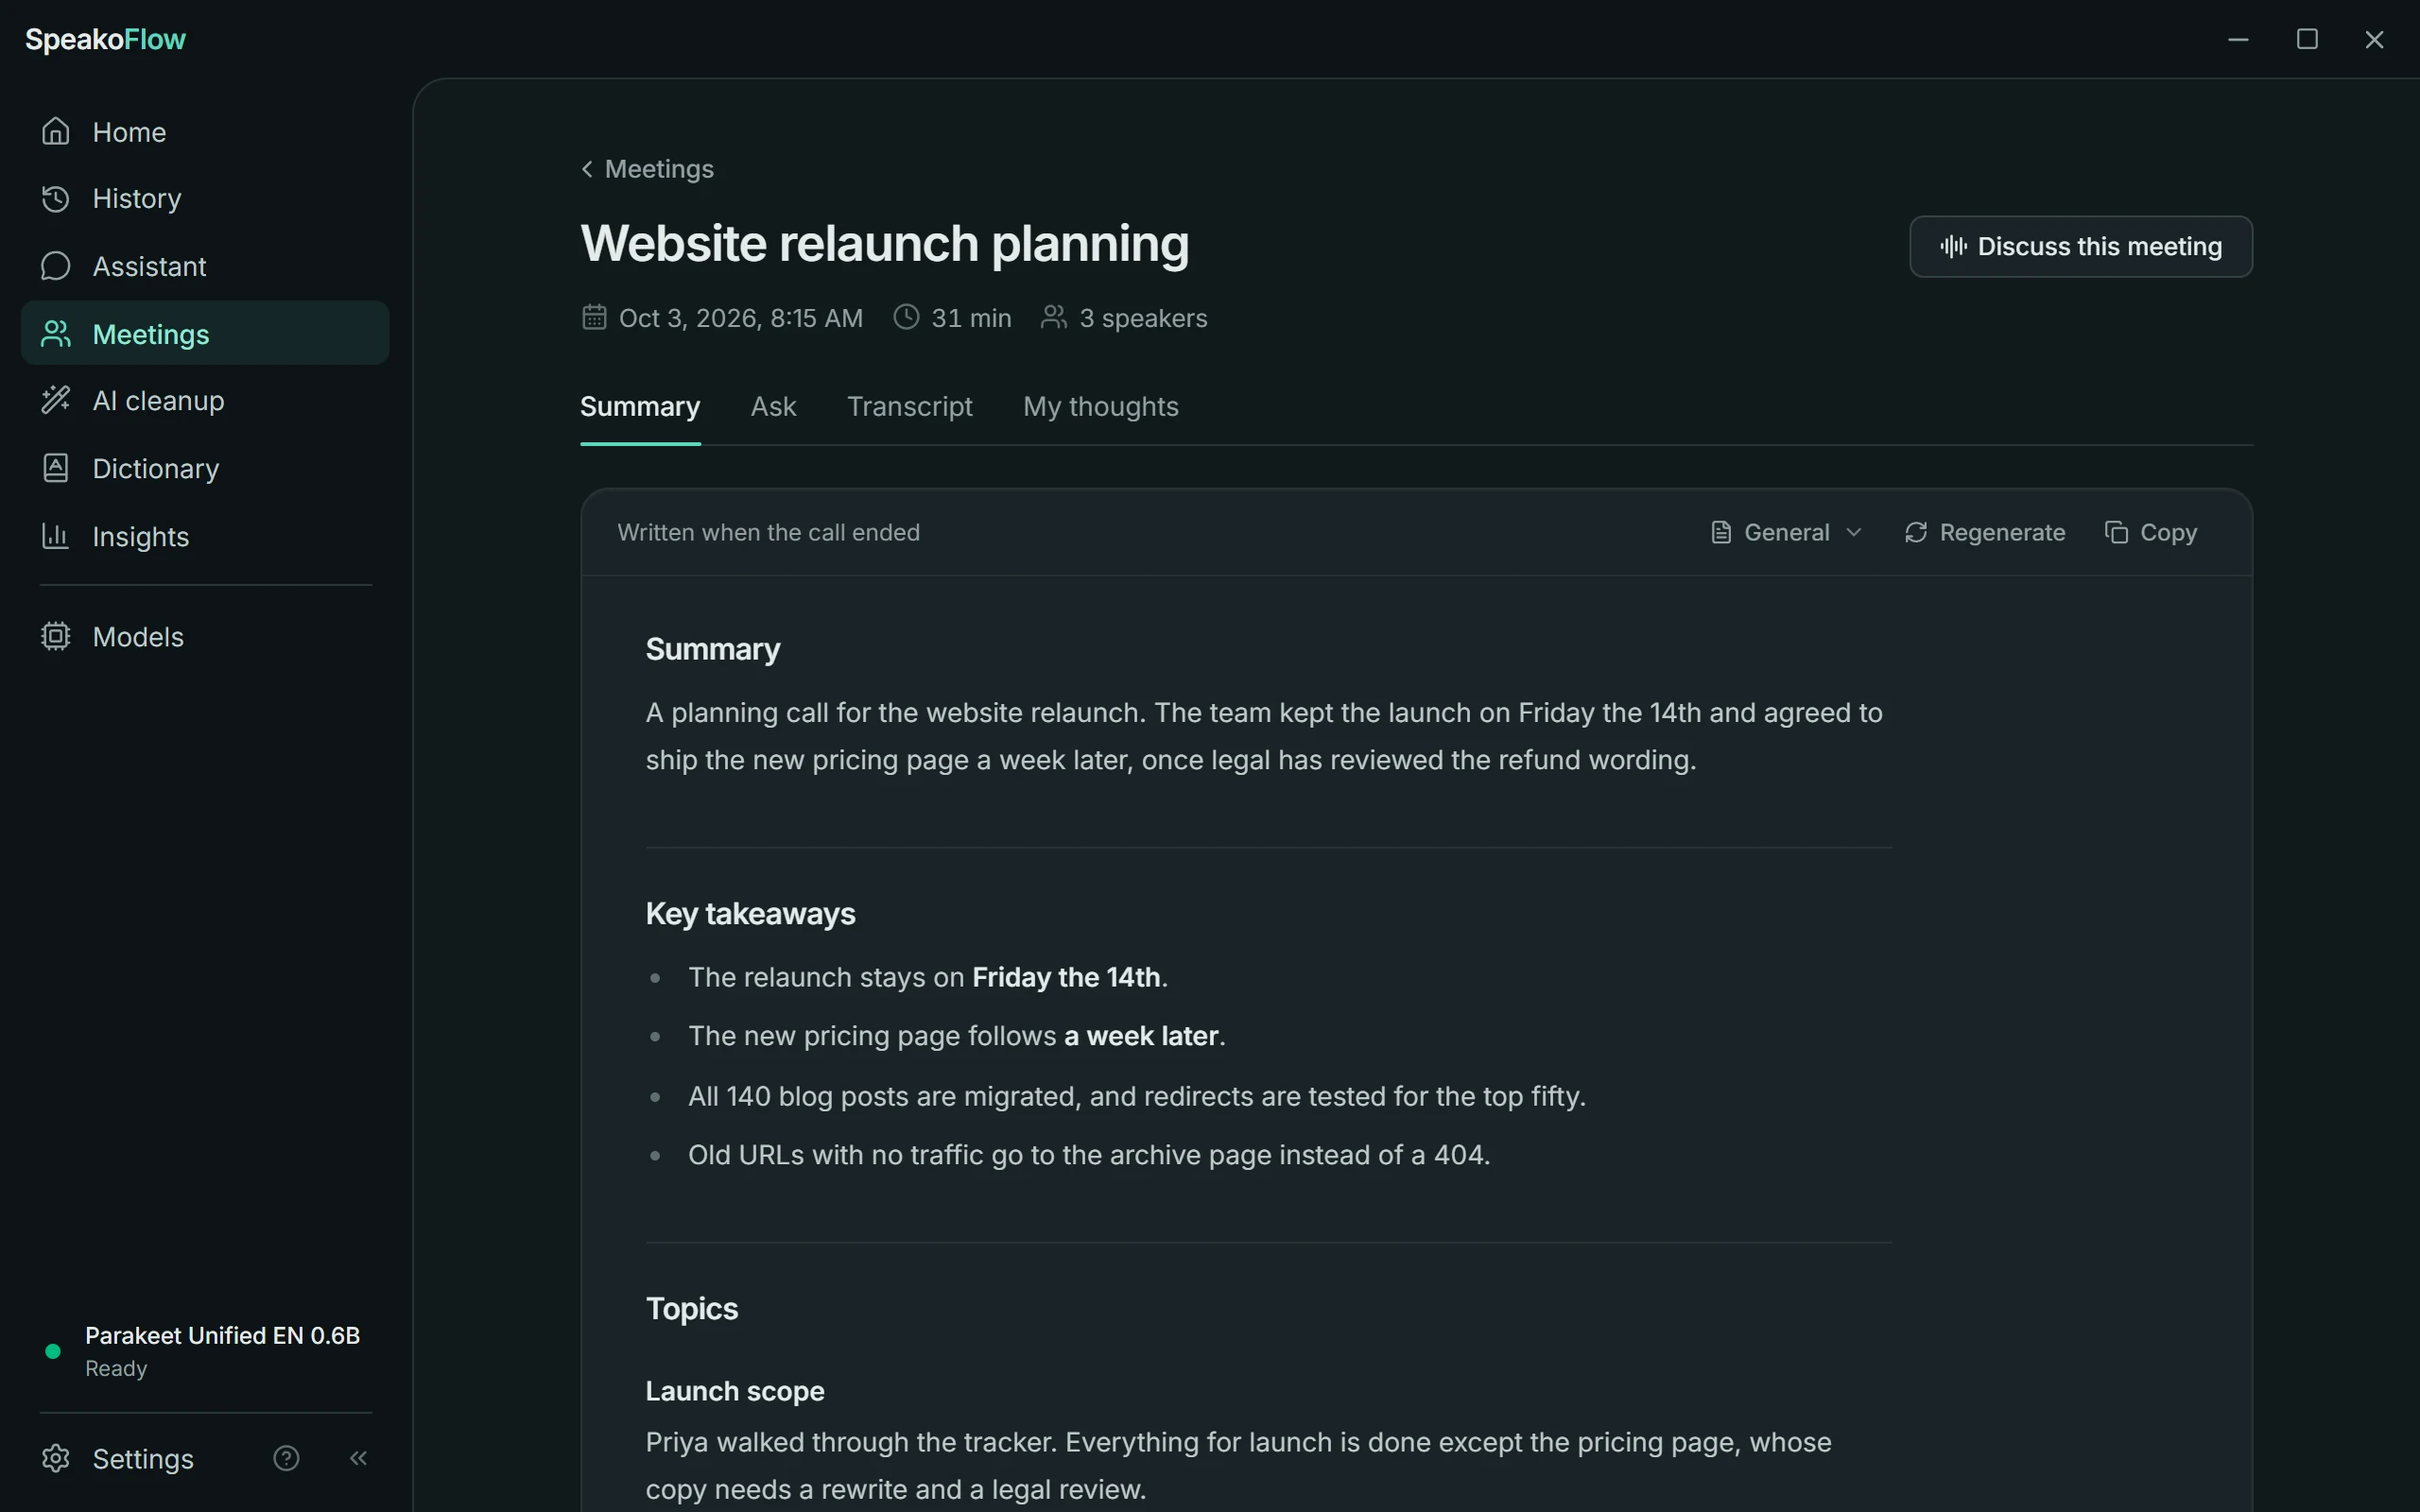Screen dimensions: 2420x1512
Task: Open the Transcript tab
Action: [909, 406]
